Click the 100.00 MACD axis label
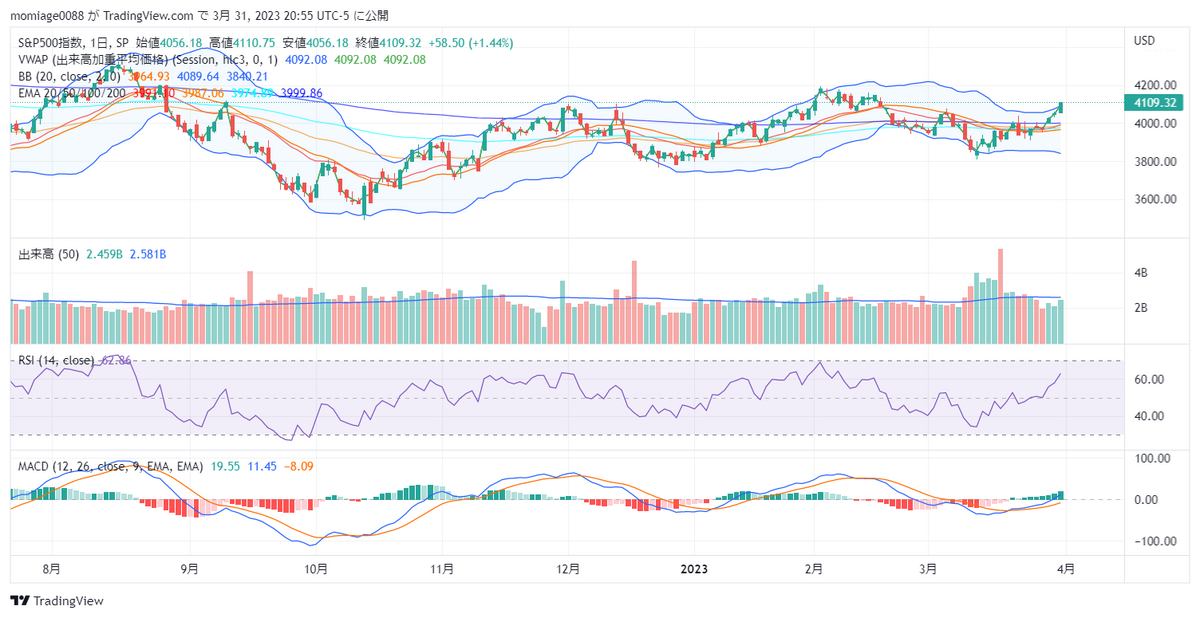Image resolution: width=1200 pixels, height=618 pixels. [x=1150, y=458]
